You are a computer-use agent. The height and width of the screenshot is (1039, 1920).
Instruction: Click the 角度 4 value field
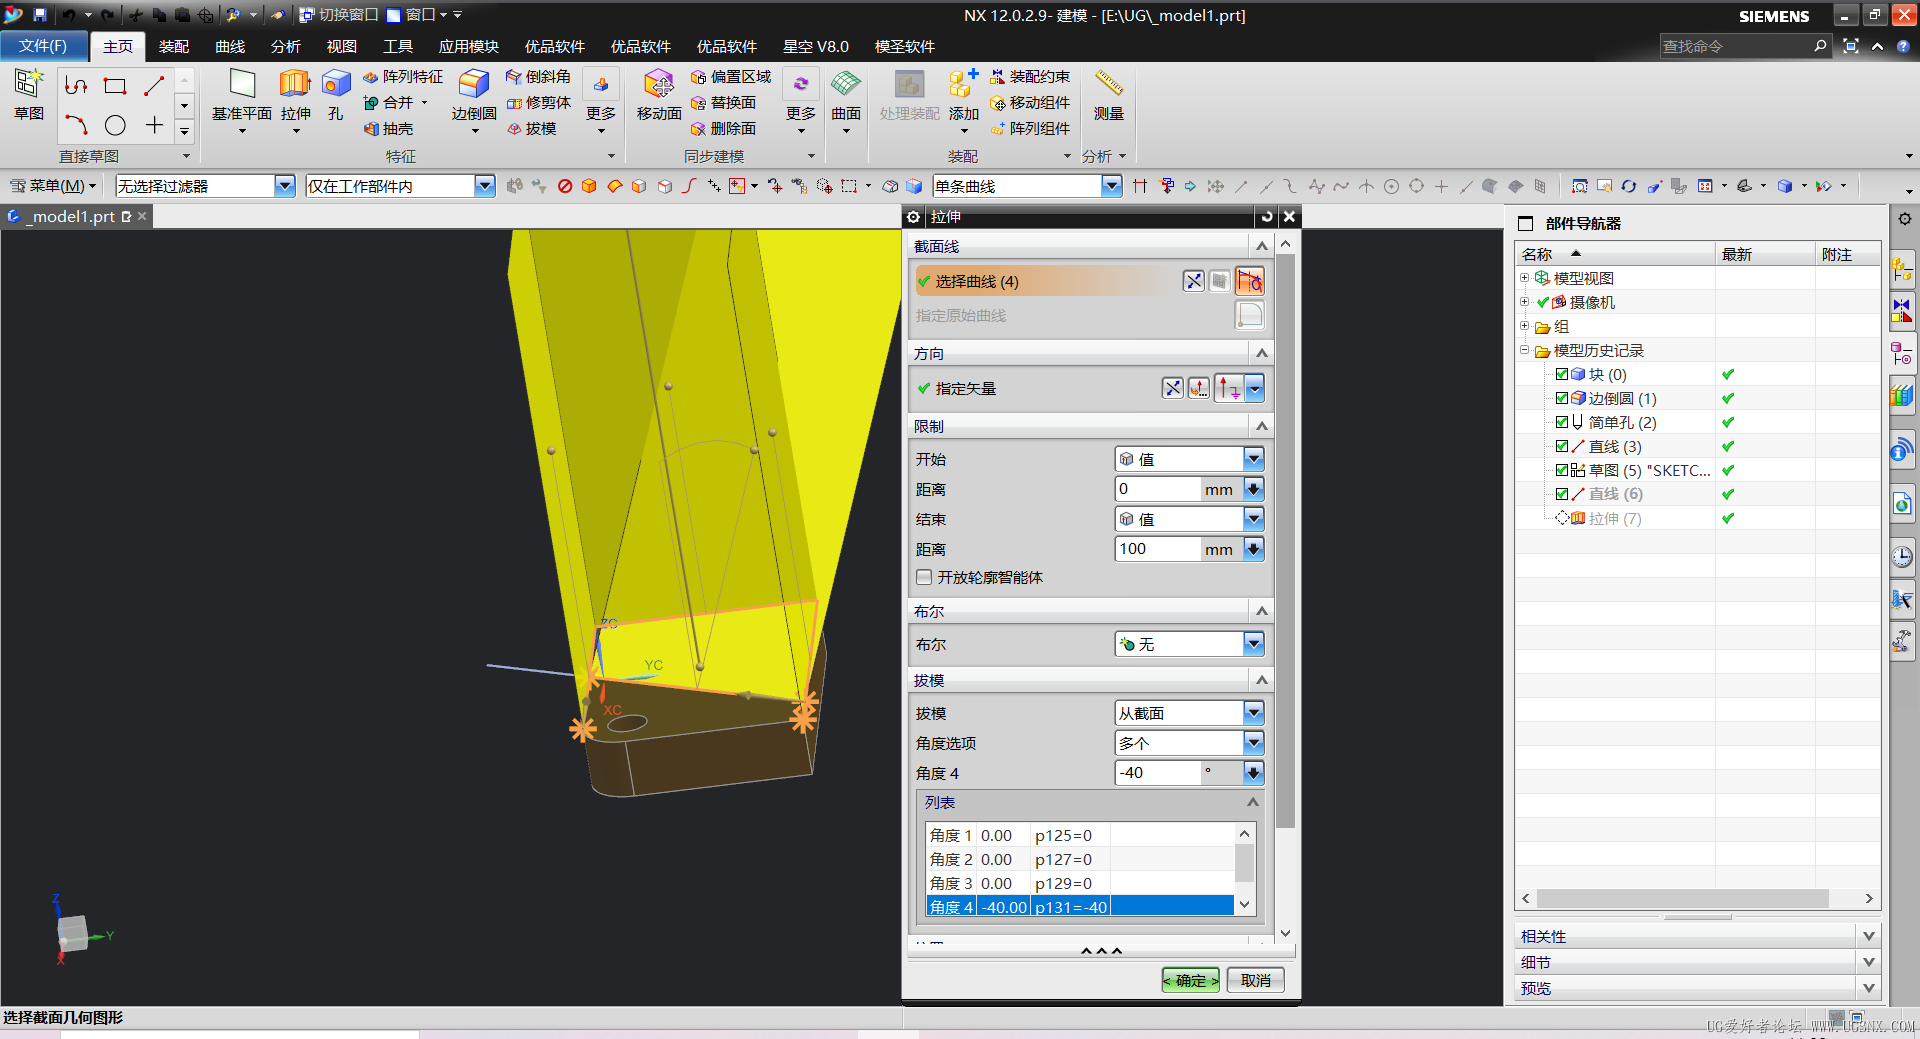click(1158, 773)
